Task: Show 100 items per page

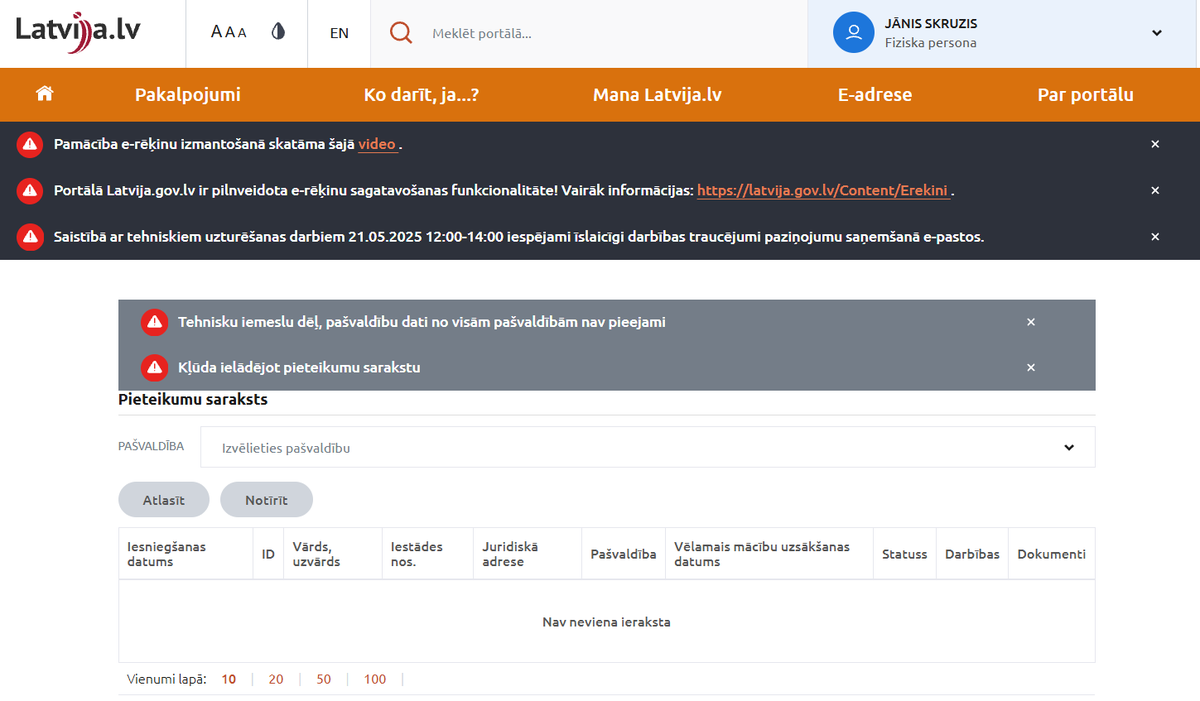Action: pos(375,679)
